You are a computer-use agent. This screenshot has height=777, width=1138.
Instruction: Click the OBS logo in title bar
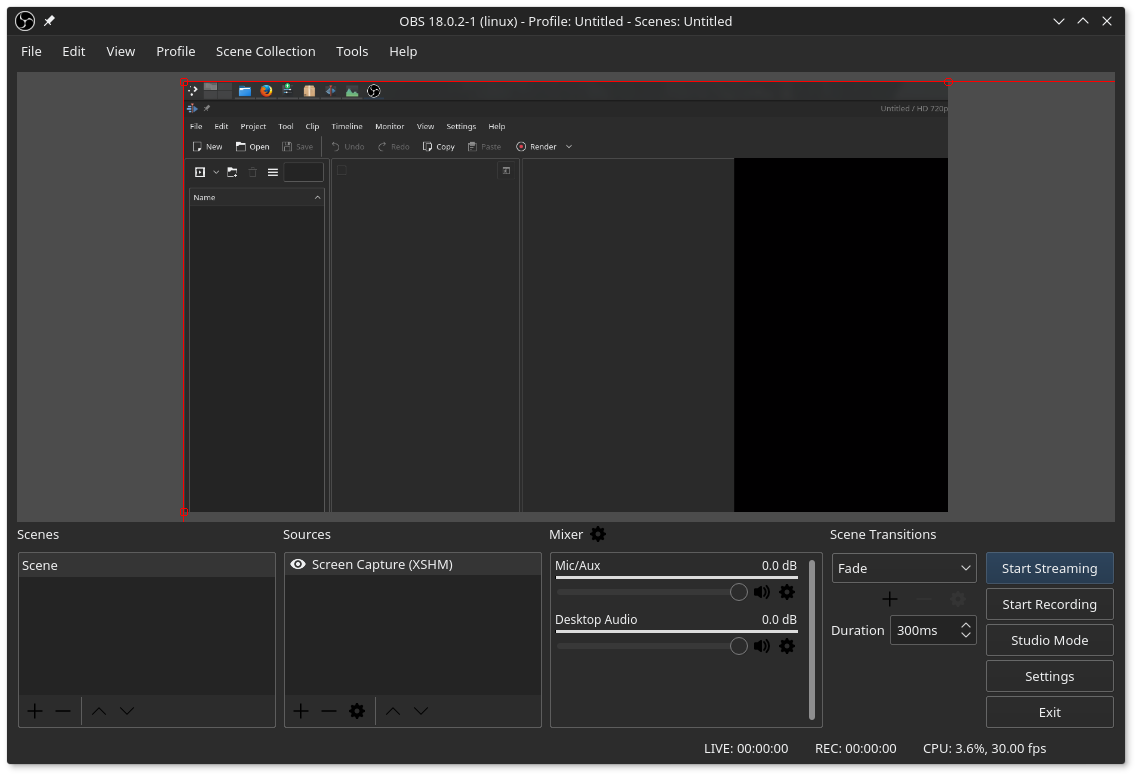click(x=25, y=21)
